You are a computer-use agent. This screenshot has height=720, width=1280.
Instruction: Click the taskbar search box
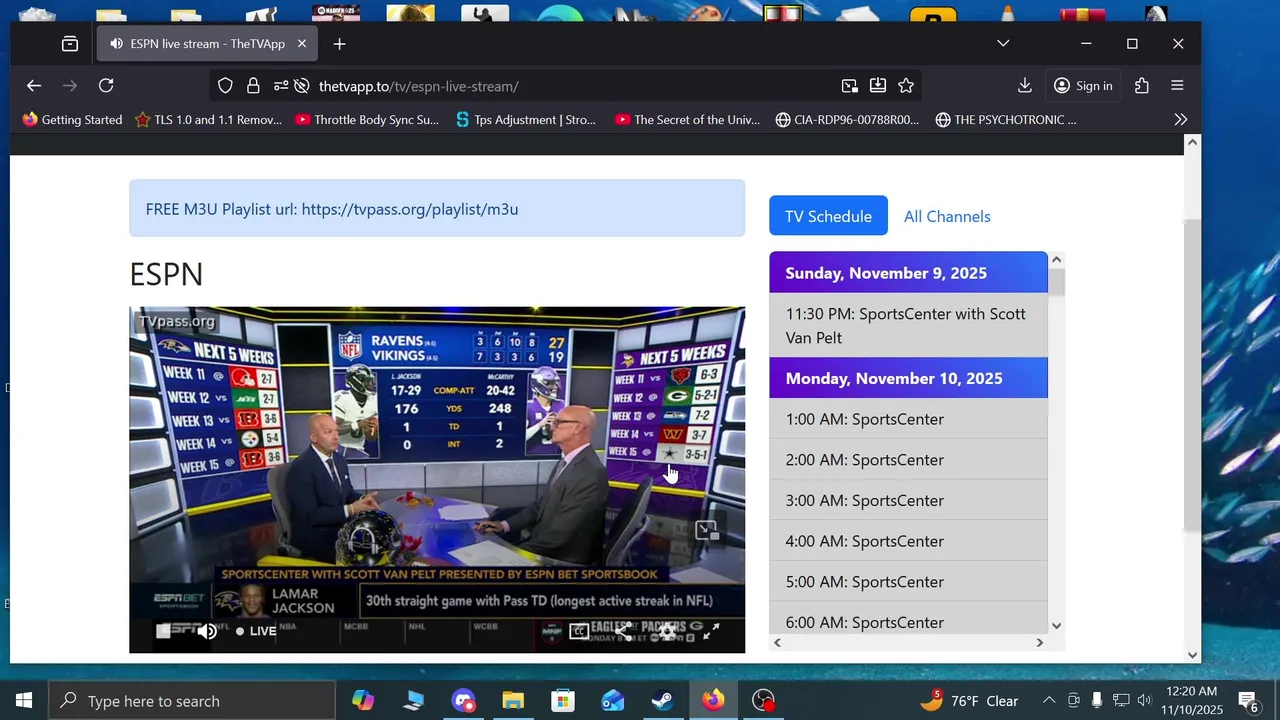coord(192,701)
